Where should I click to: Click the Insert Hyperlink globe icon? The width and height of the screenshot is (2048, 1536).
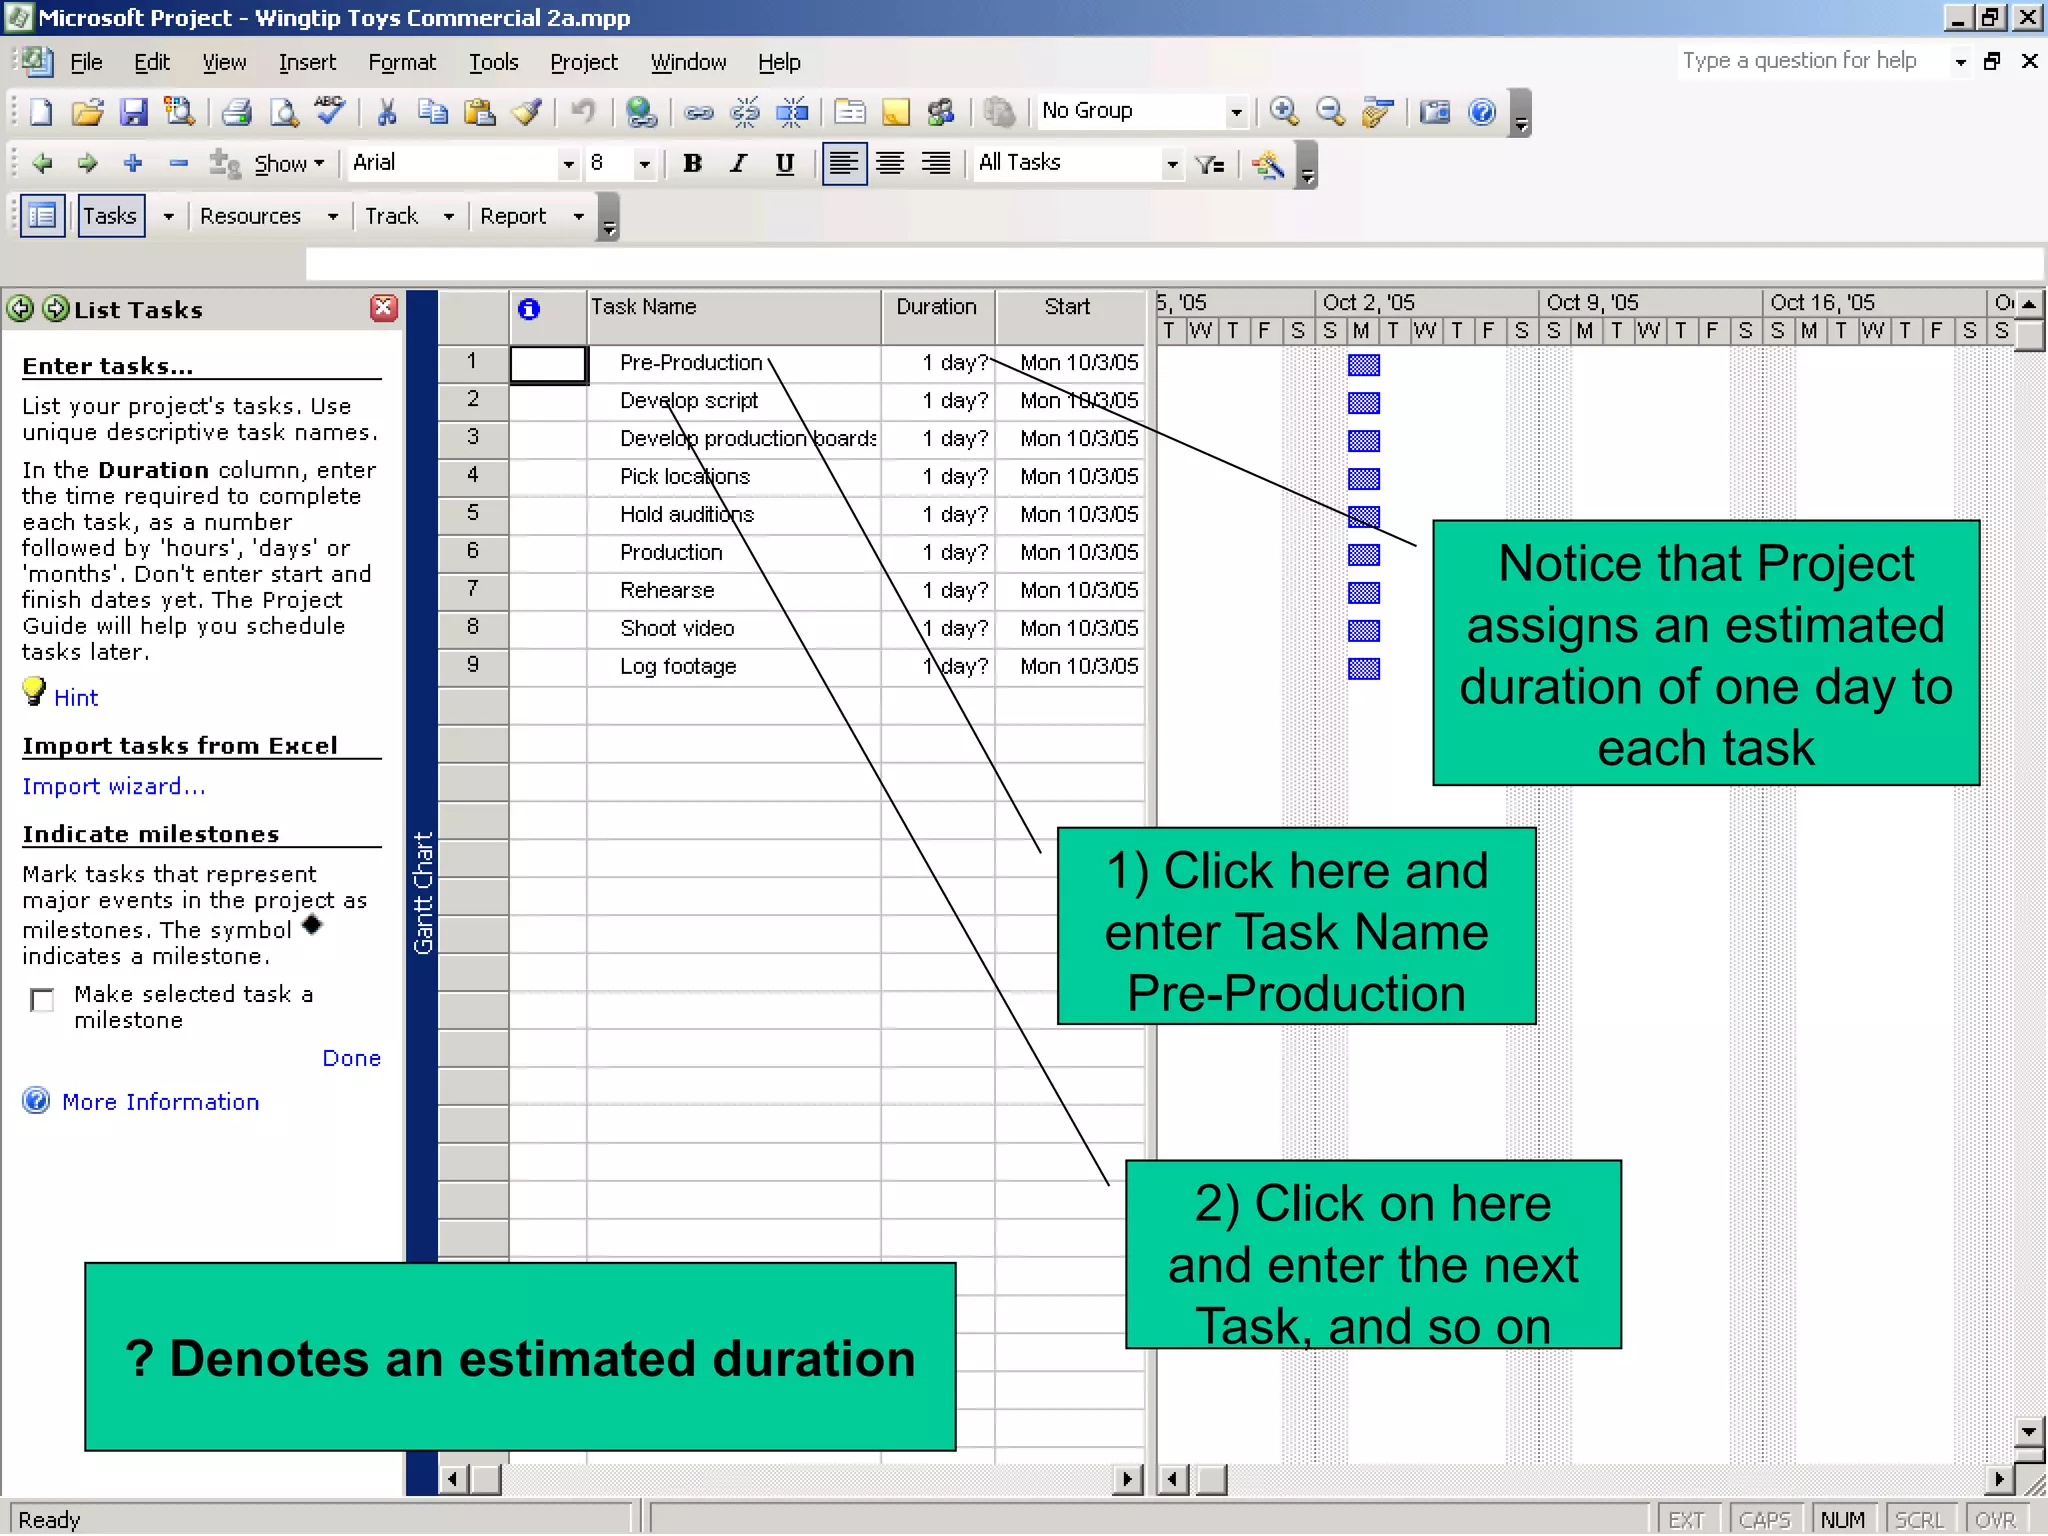tap(641, 112)
